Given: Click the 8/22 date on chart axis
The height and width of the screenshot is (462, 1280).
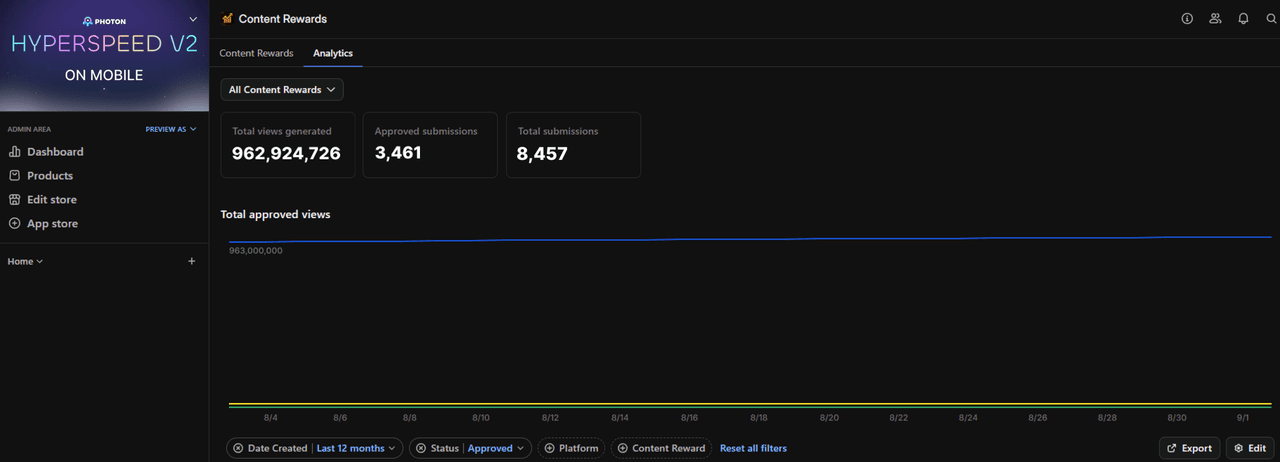Looking at the screenshot, I should (x=898, y=418).
